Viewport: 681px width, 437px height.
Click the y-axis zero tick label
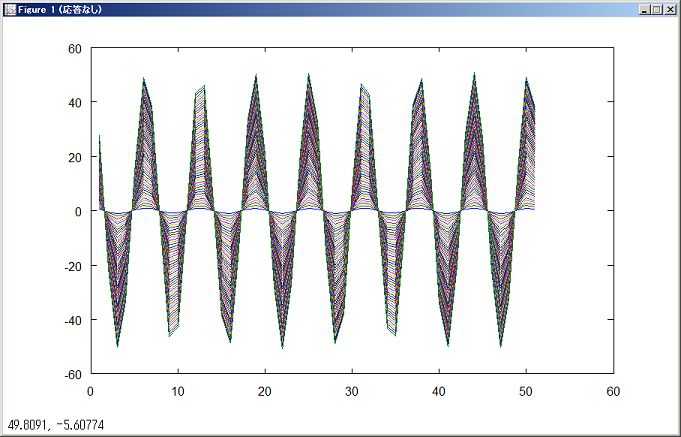tap(78, 211)
